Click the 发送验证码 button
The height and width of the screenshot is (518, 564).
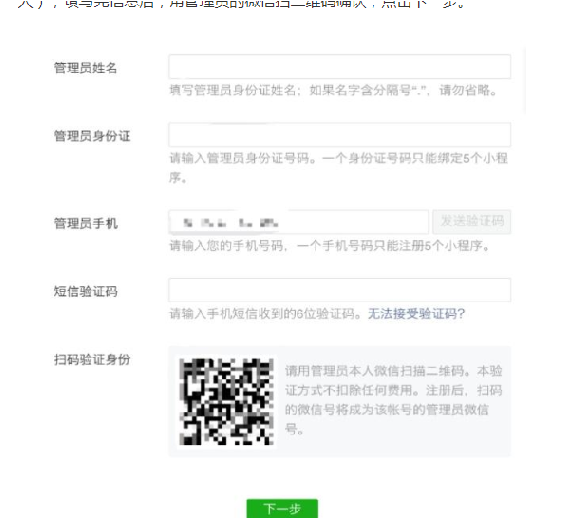pyautogui.click(x=472, y=222)
